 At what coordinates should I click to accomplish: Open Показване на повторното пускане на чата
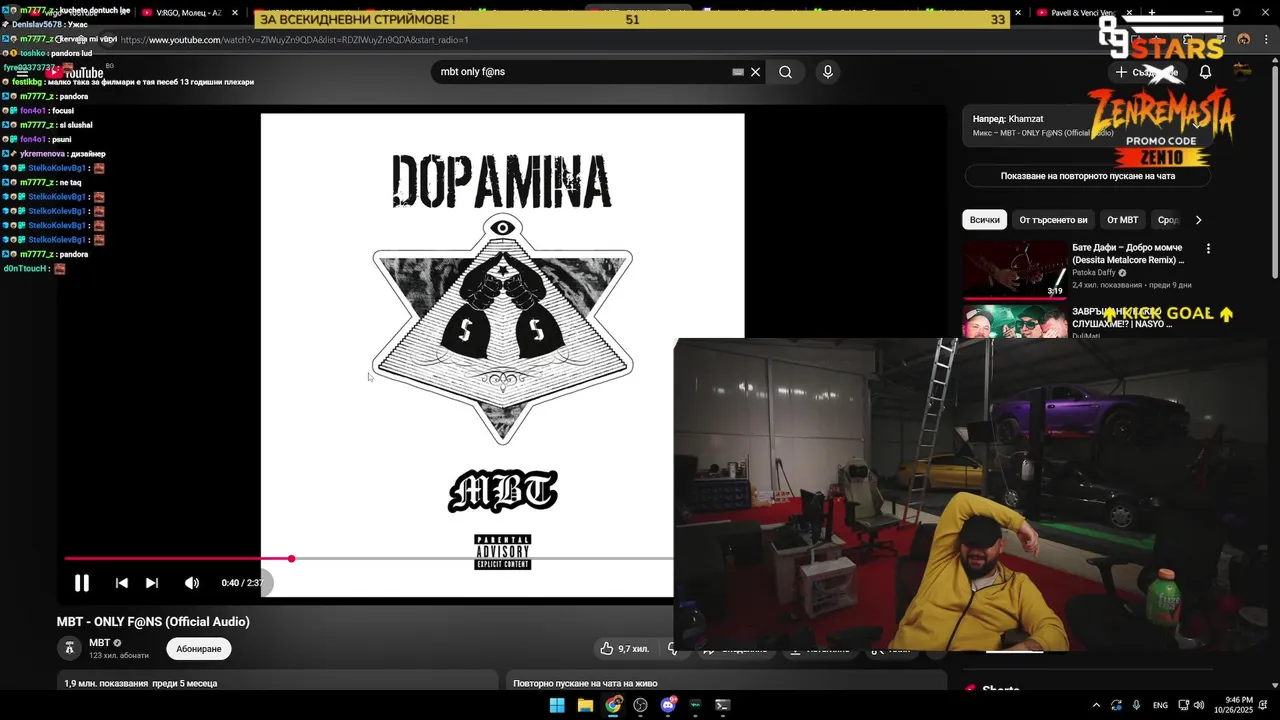[x=1088, y=176]
